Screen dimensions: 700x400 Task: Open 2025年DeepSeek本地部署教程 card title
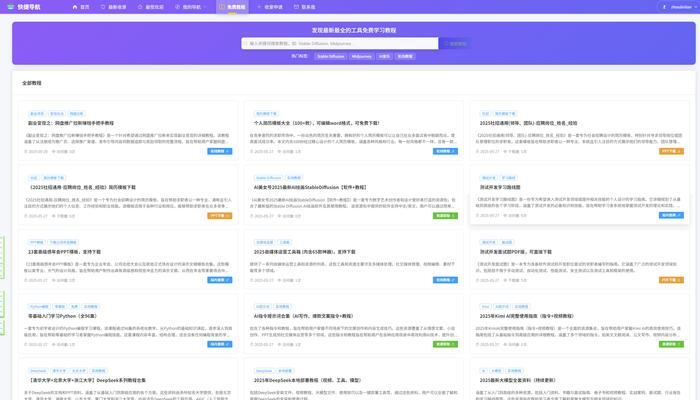click(x=308, y=380)
